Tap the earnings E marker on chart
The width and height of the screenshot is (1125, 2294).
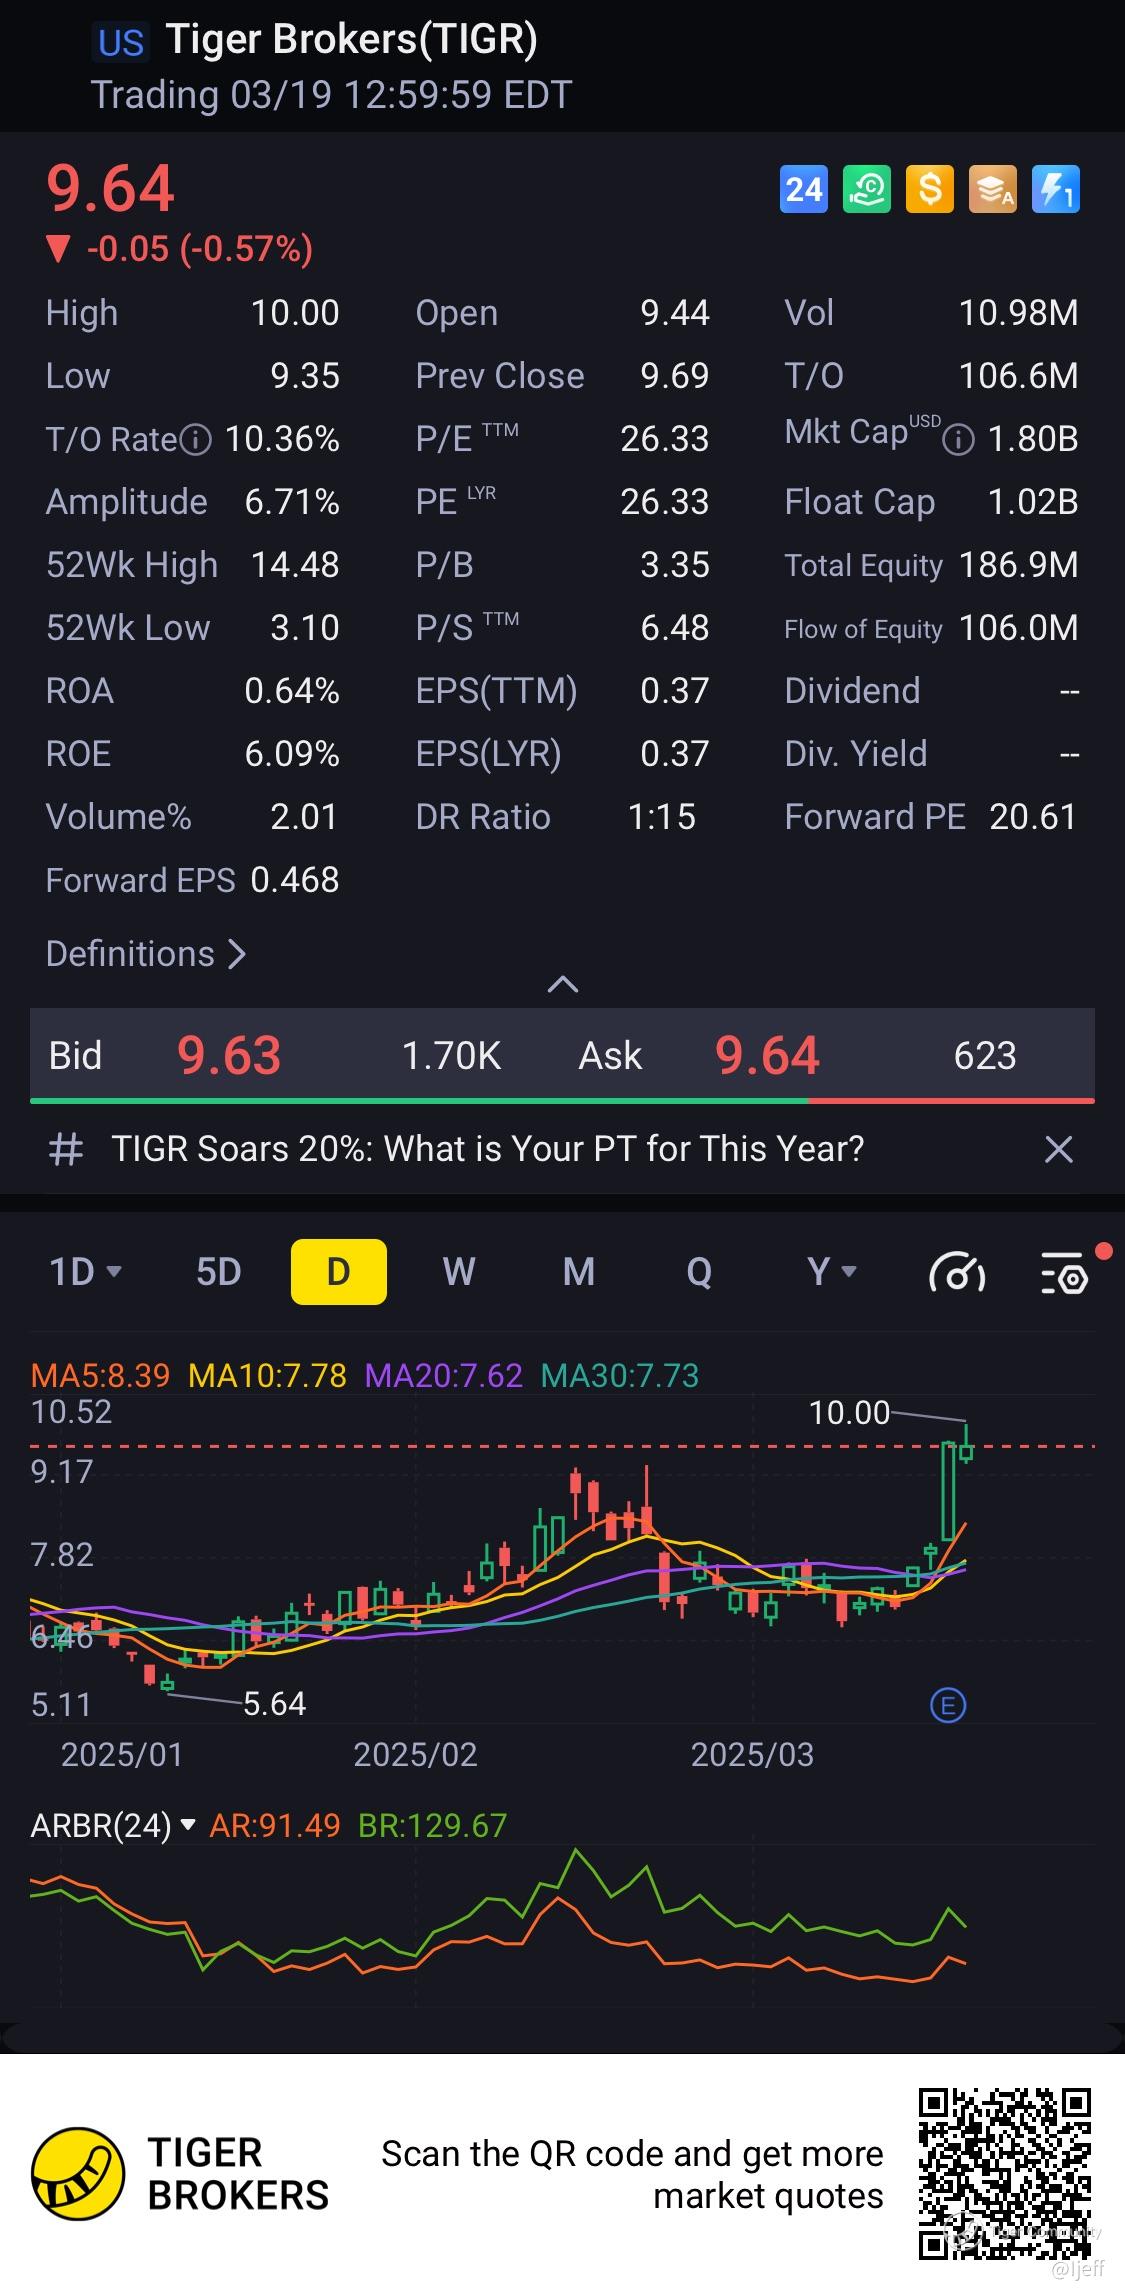(948, 1704)
